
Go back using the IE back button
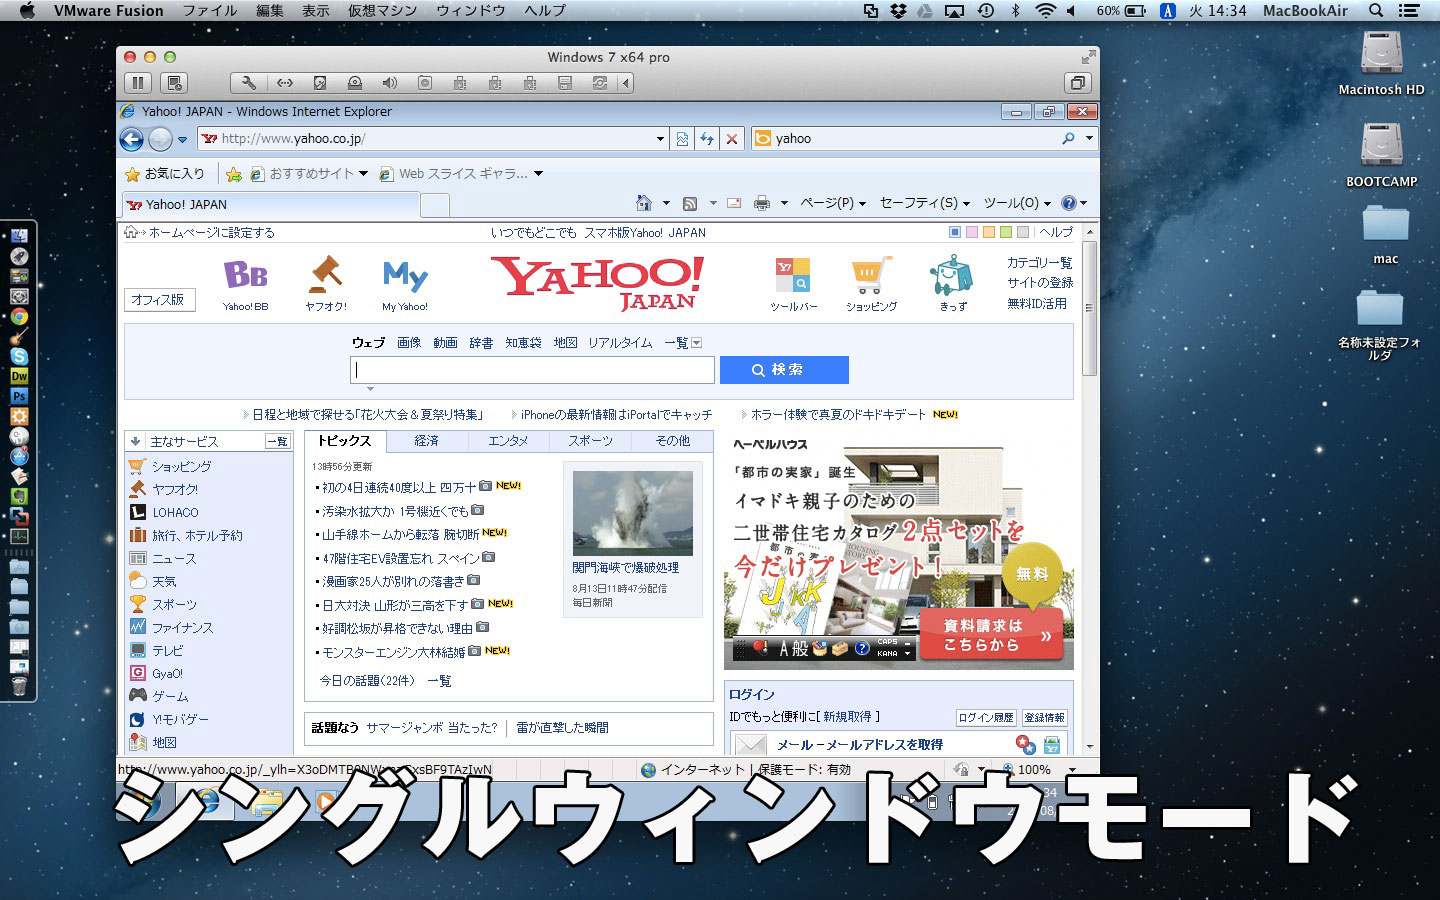pyautogui.click(x=131, y=139)
